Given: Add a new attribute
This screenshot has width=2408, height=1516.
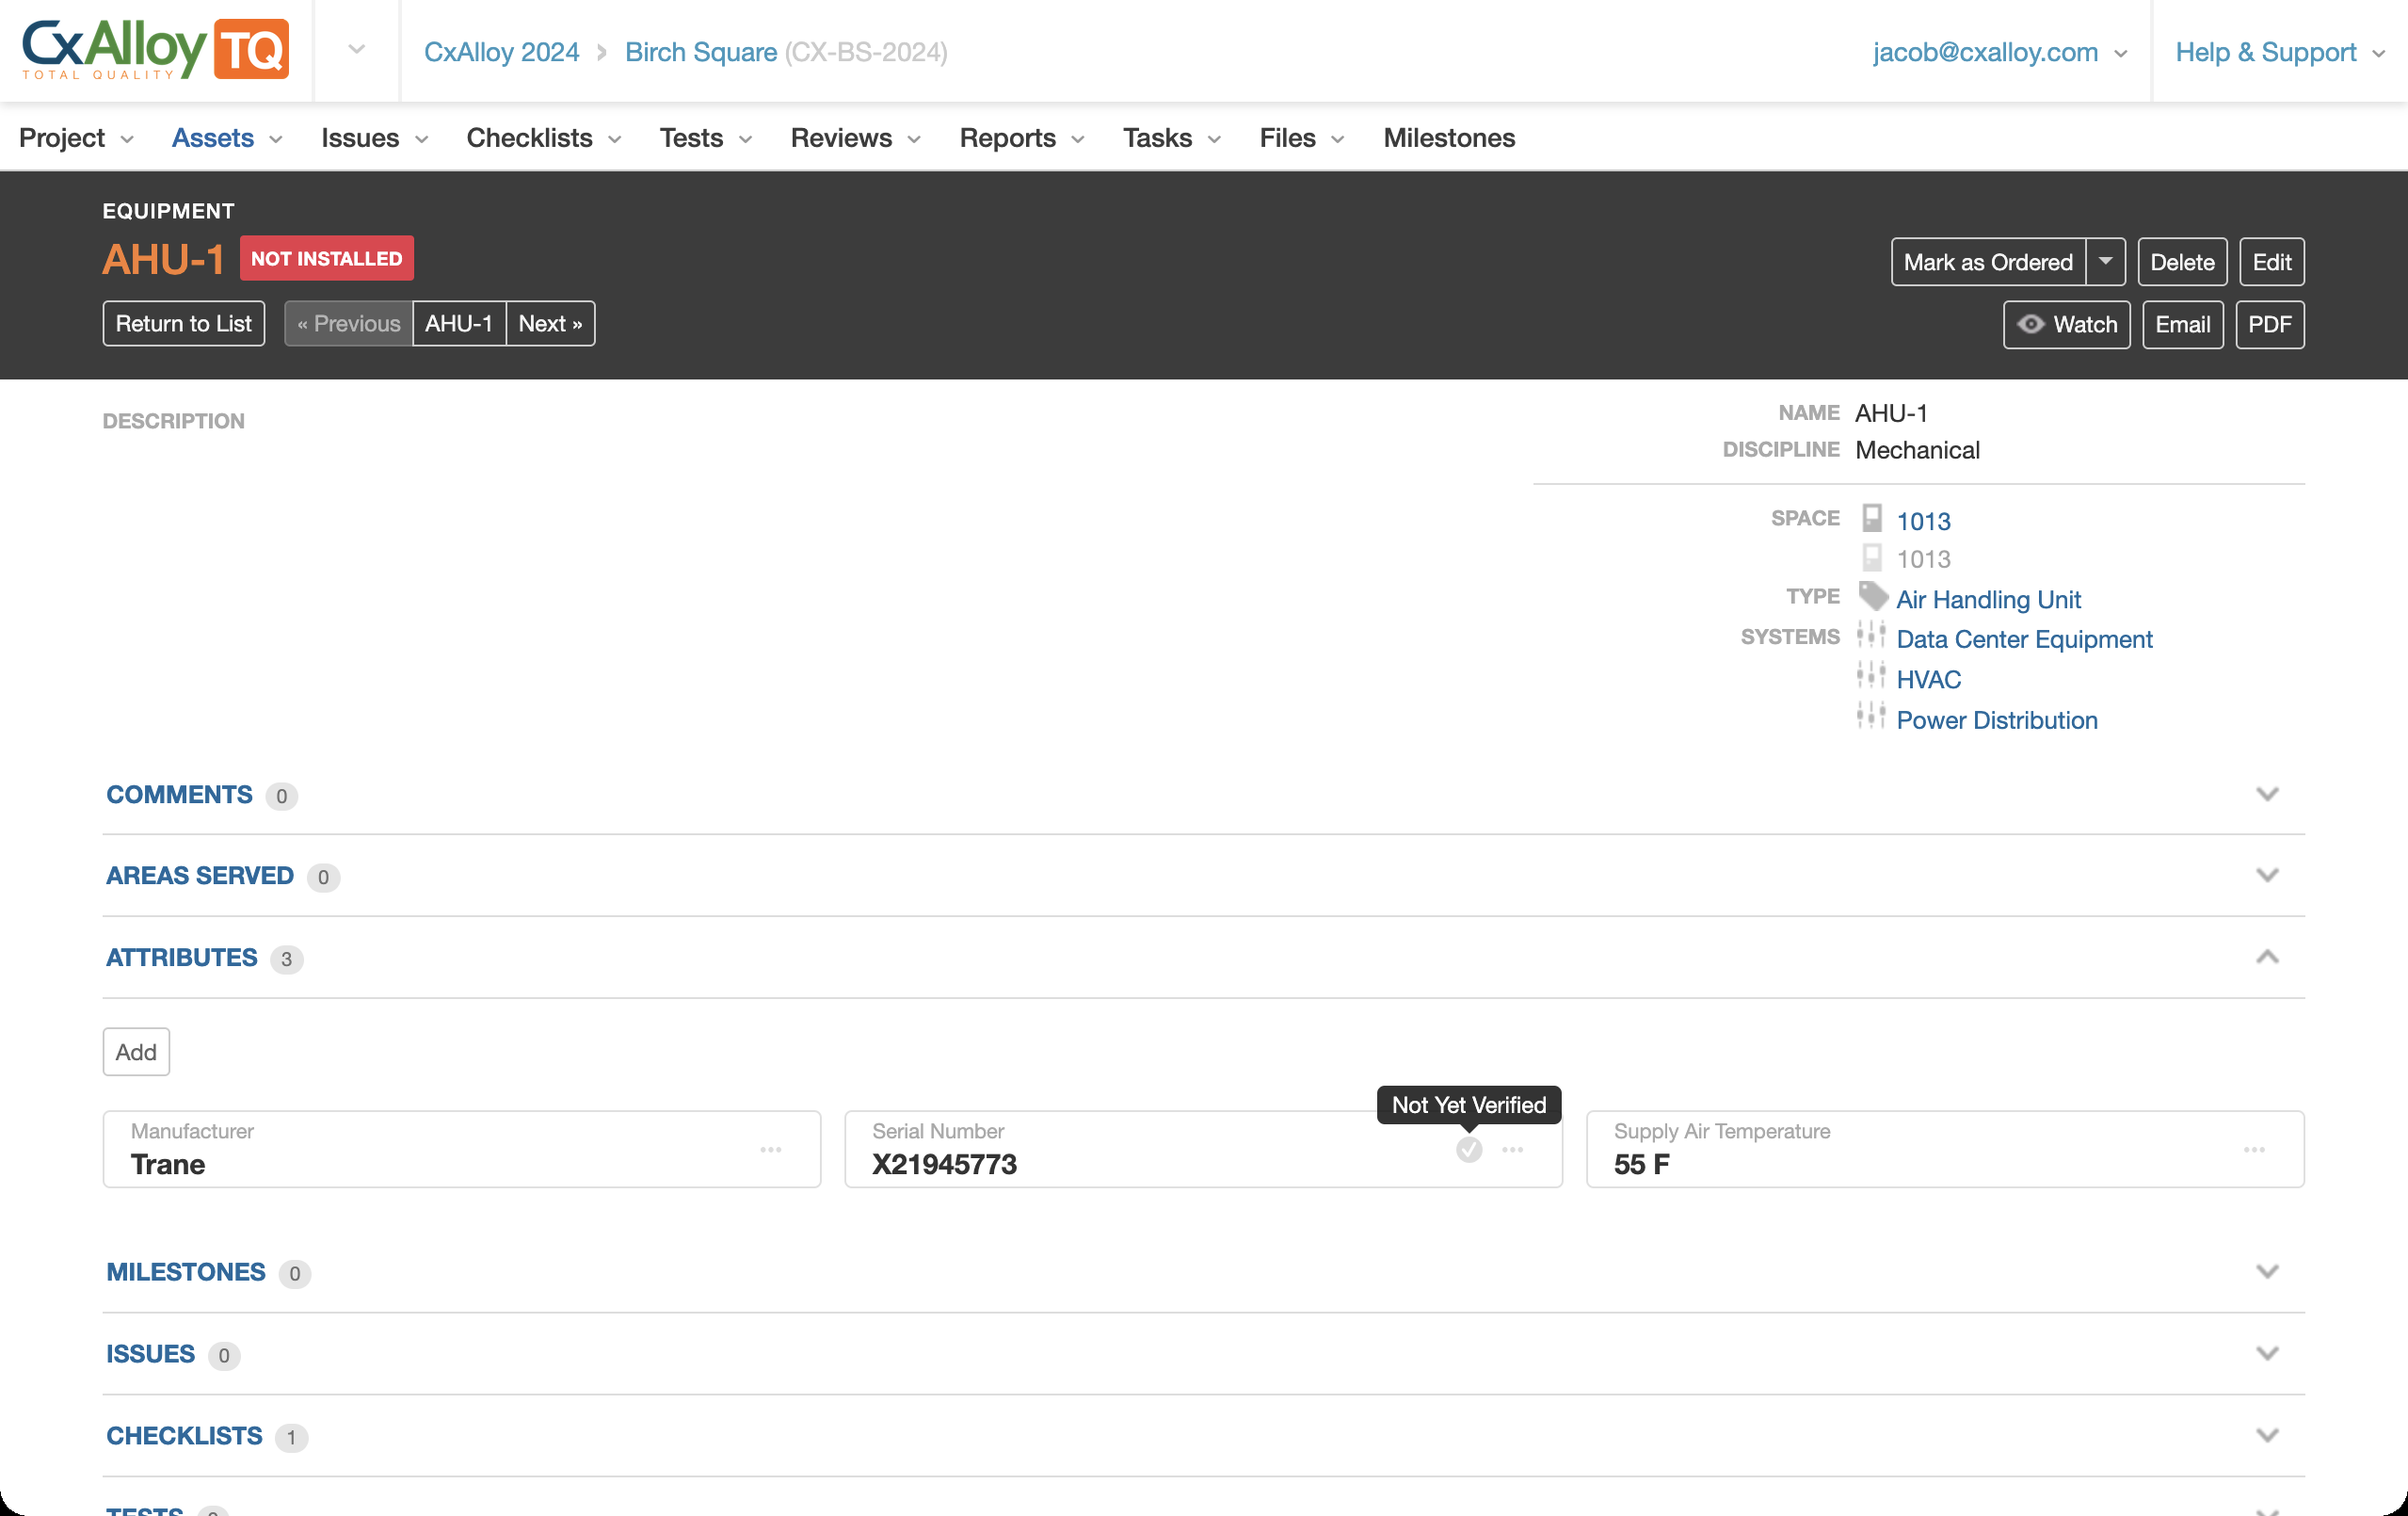Looking at the screenshot, I should pyautogui.click(x=136, y=1051).
